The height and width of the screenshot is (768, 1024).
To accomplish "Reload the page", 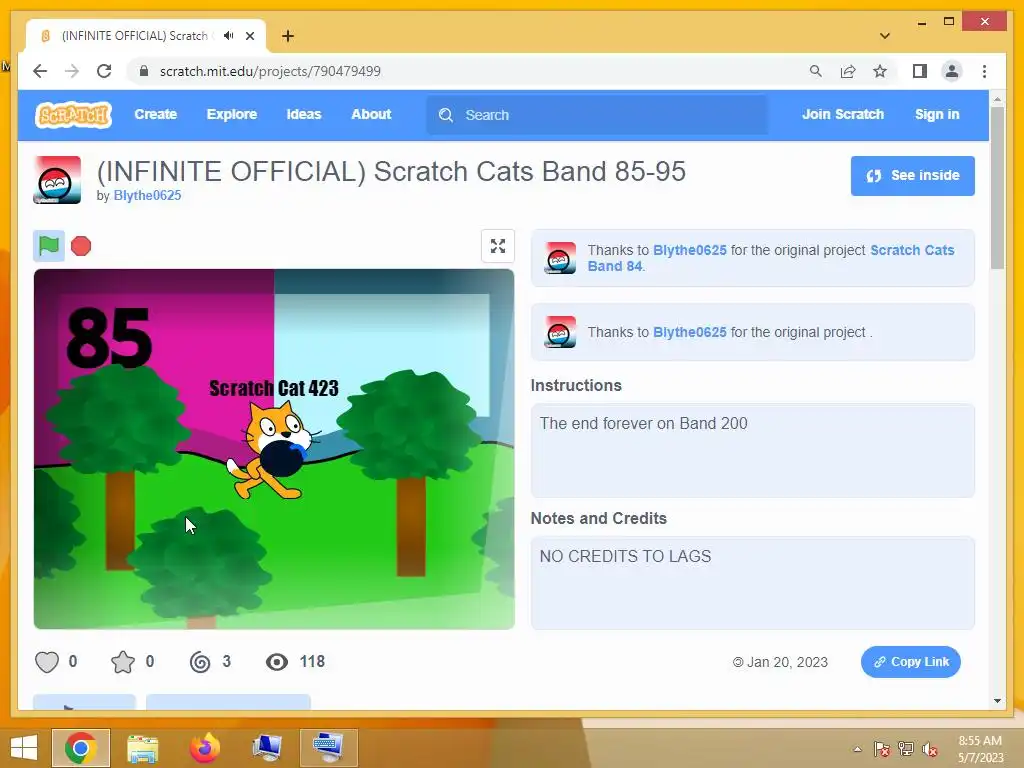I will click(104, 71).
